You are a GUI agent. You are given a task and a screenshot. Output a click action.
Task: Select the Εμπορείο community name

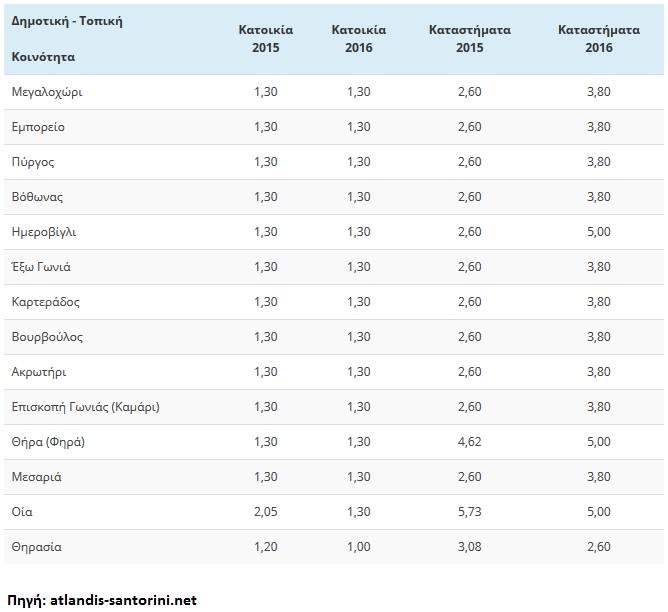38,127
